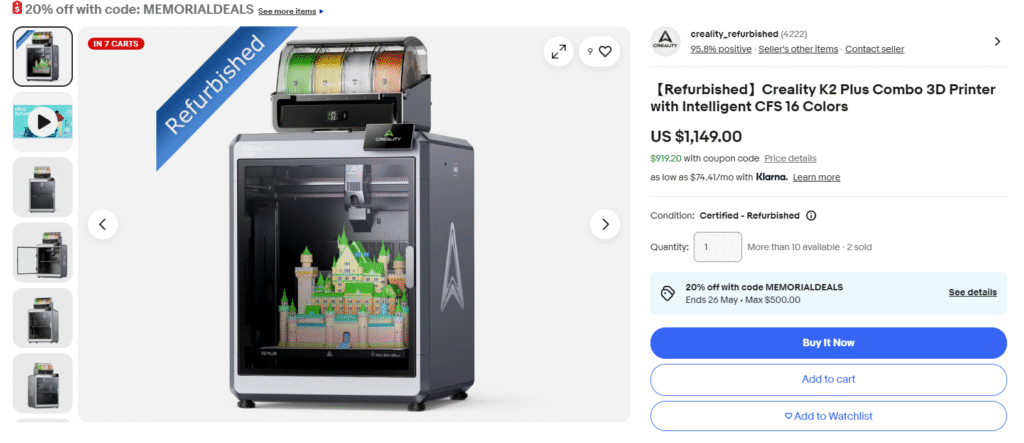Click the Quantity input field

pyautogui.click(x=718, y=247)
